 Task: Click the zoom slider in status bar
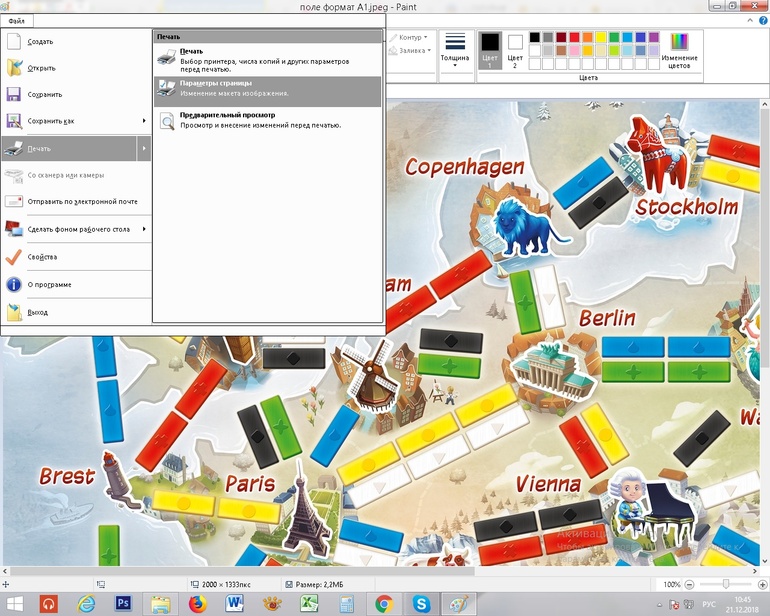tap(725, 584)
